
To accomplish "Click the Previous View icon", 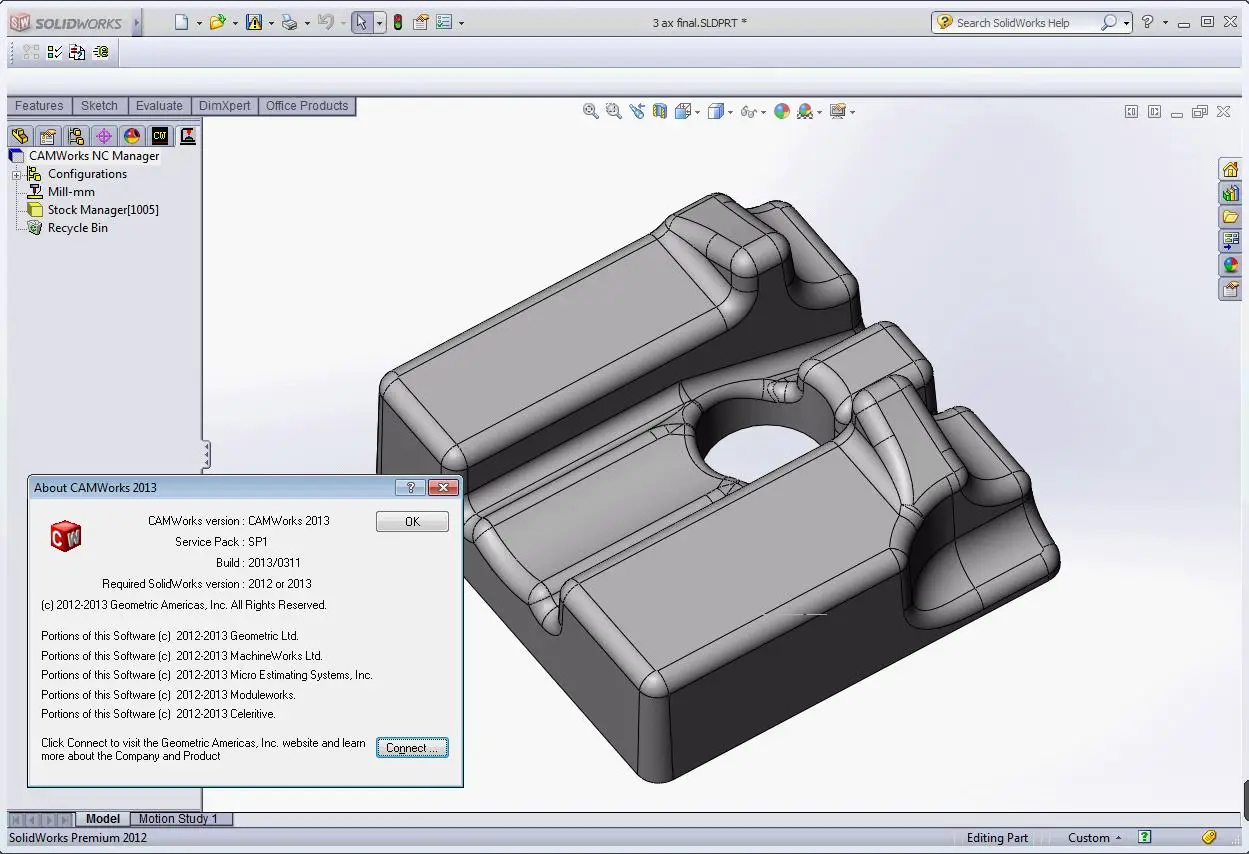I will coord(637,111).
